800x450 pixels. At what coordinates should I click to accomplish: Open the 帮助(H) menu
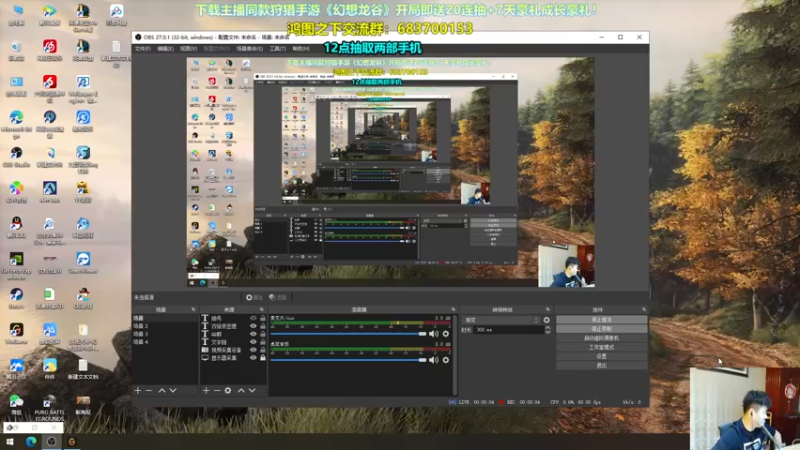301,49
